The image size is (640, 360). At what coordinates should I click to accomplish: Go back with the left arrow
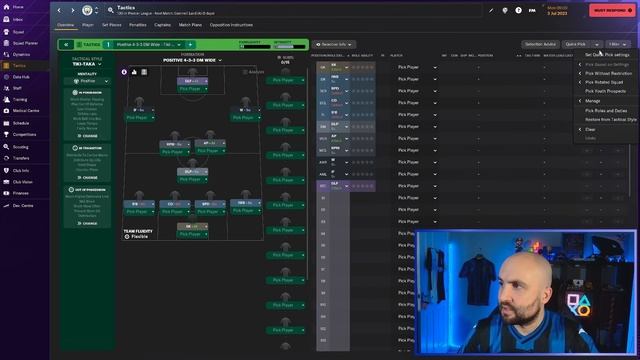point(59,10)
